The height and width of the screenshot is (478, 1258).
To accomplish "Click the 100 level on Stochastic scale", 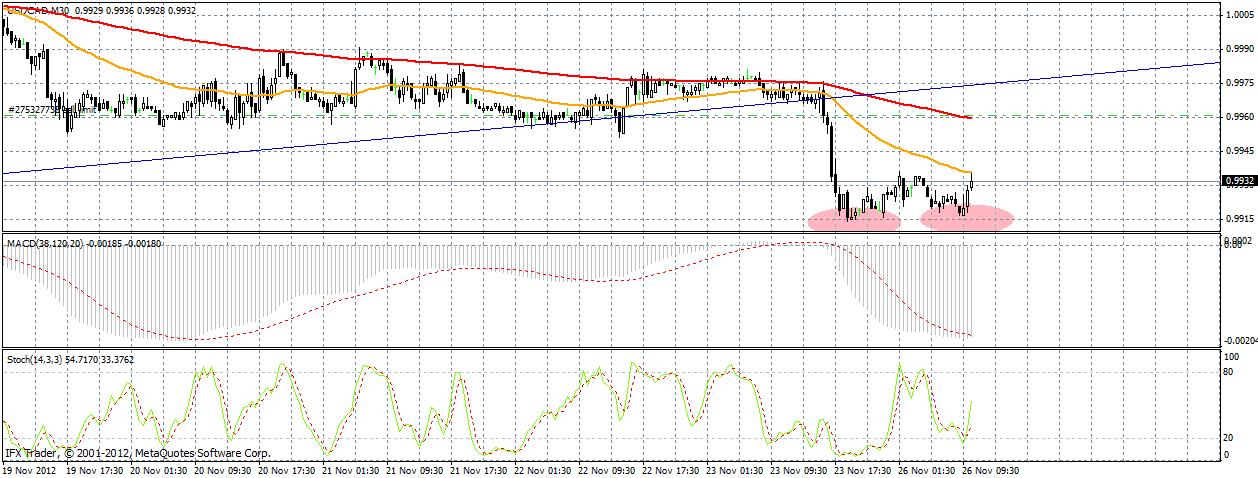I will click(x=1232, y=357).
